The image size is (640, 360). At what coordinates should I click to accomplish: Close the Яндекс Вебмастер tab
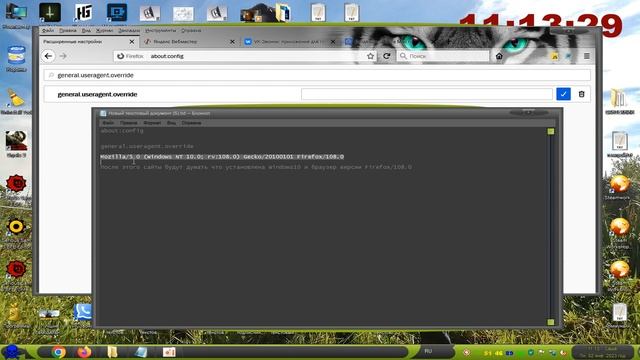232,42
